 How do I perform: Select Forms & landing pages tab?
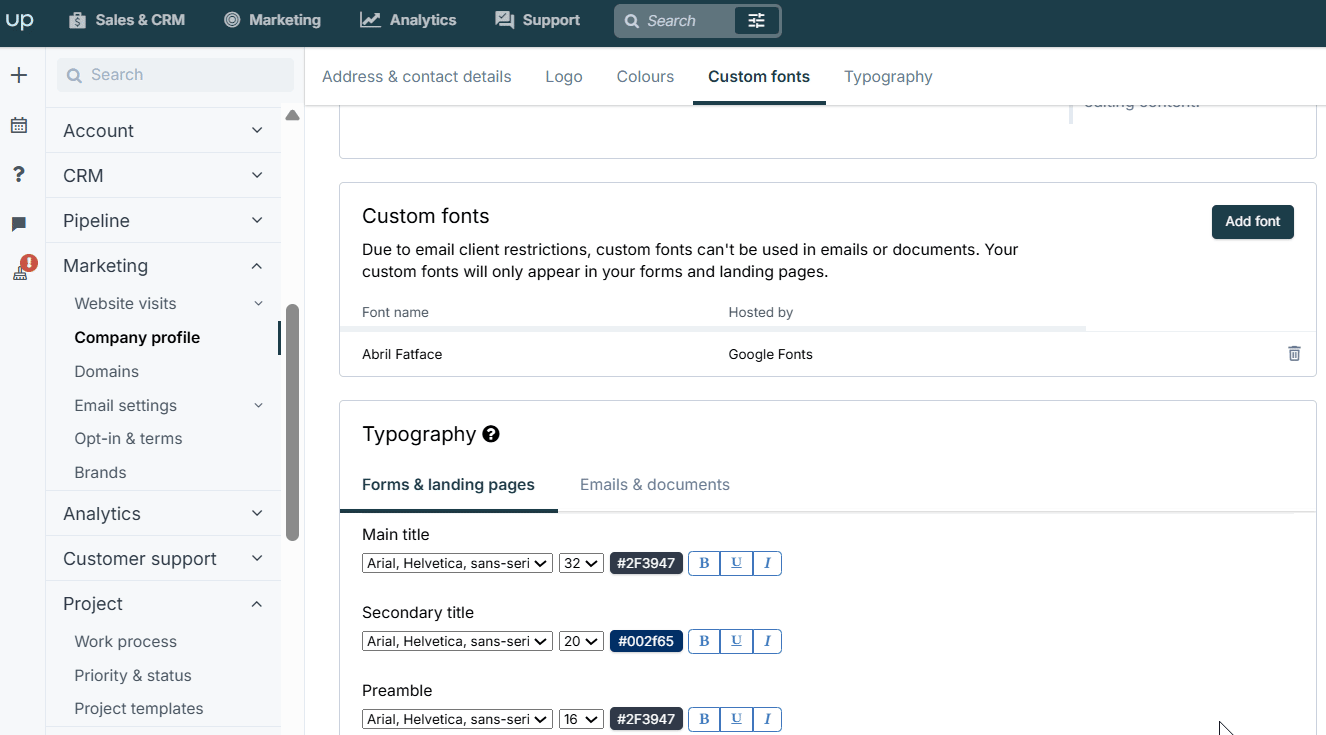pos(448,484)
